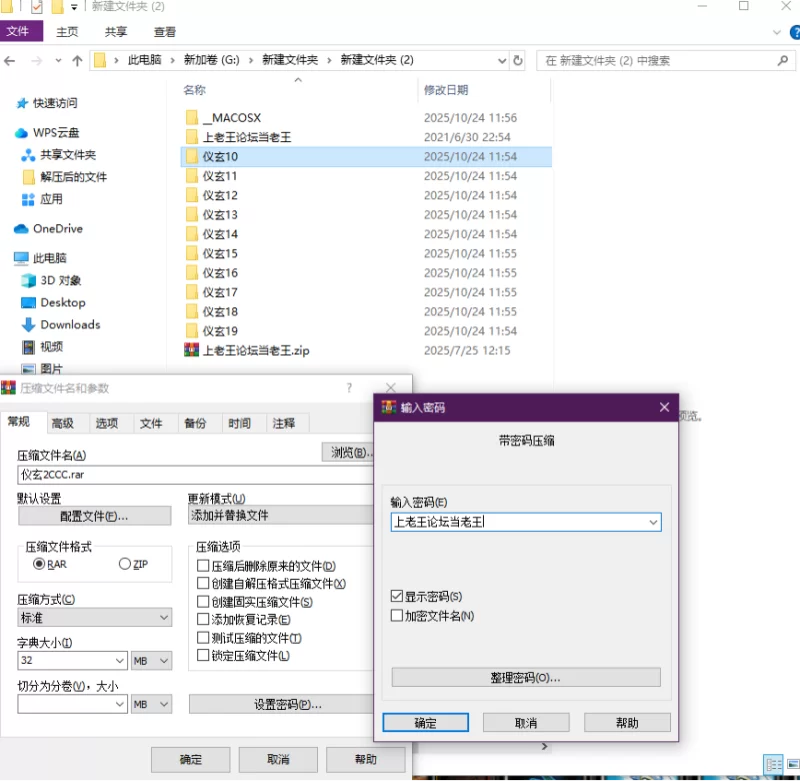Click the 输入密码 password input field
800x781 pixels.
(x=526, y=522)
